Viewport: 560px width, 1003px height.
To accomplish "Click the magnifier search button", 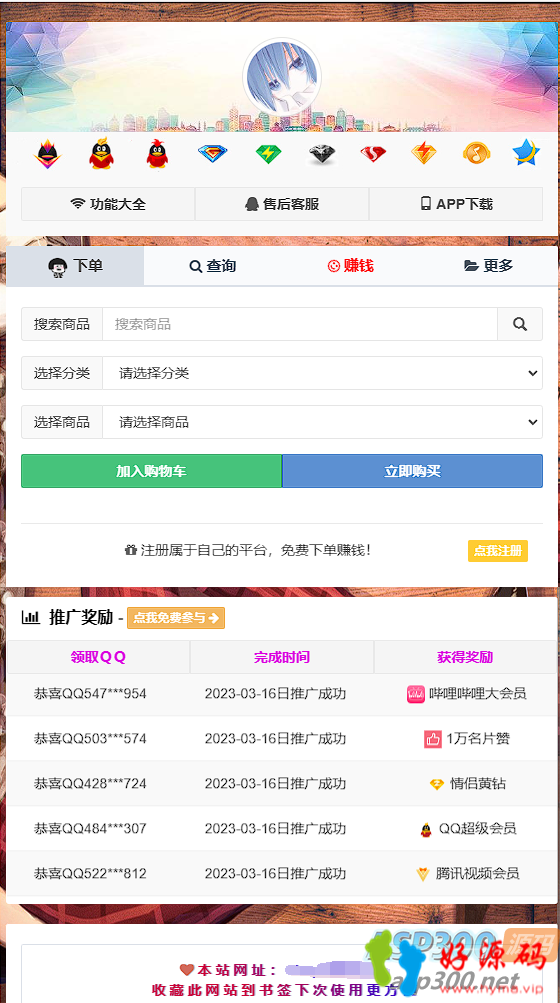I will (520, 324).
